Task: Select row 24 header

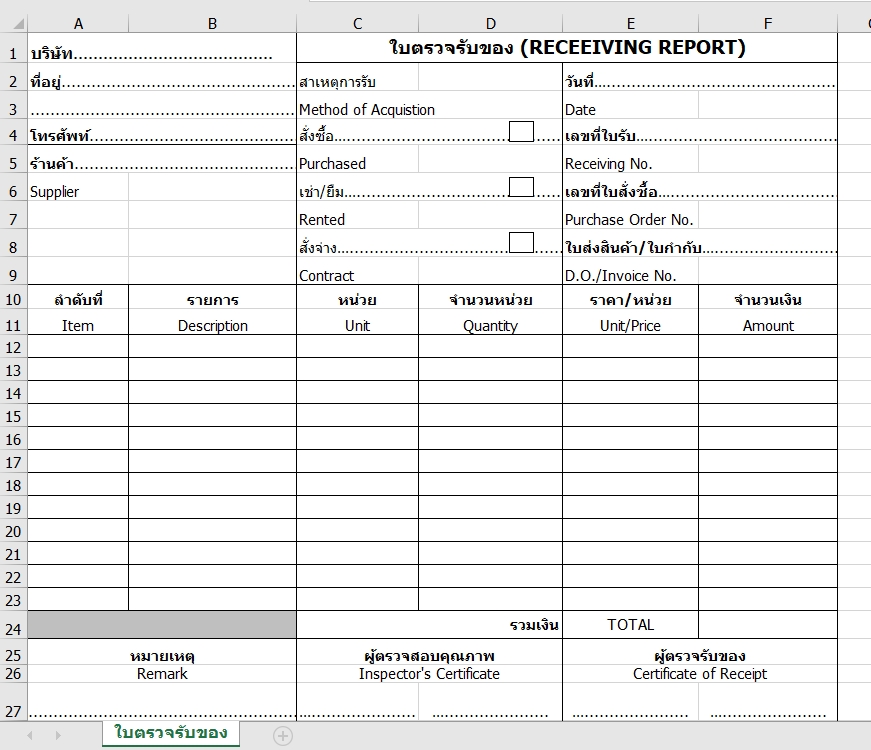Action: click(x=13, y=625)
